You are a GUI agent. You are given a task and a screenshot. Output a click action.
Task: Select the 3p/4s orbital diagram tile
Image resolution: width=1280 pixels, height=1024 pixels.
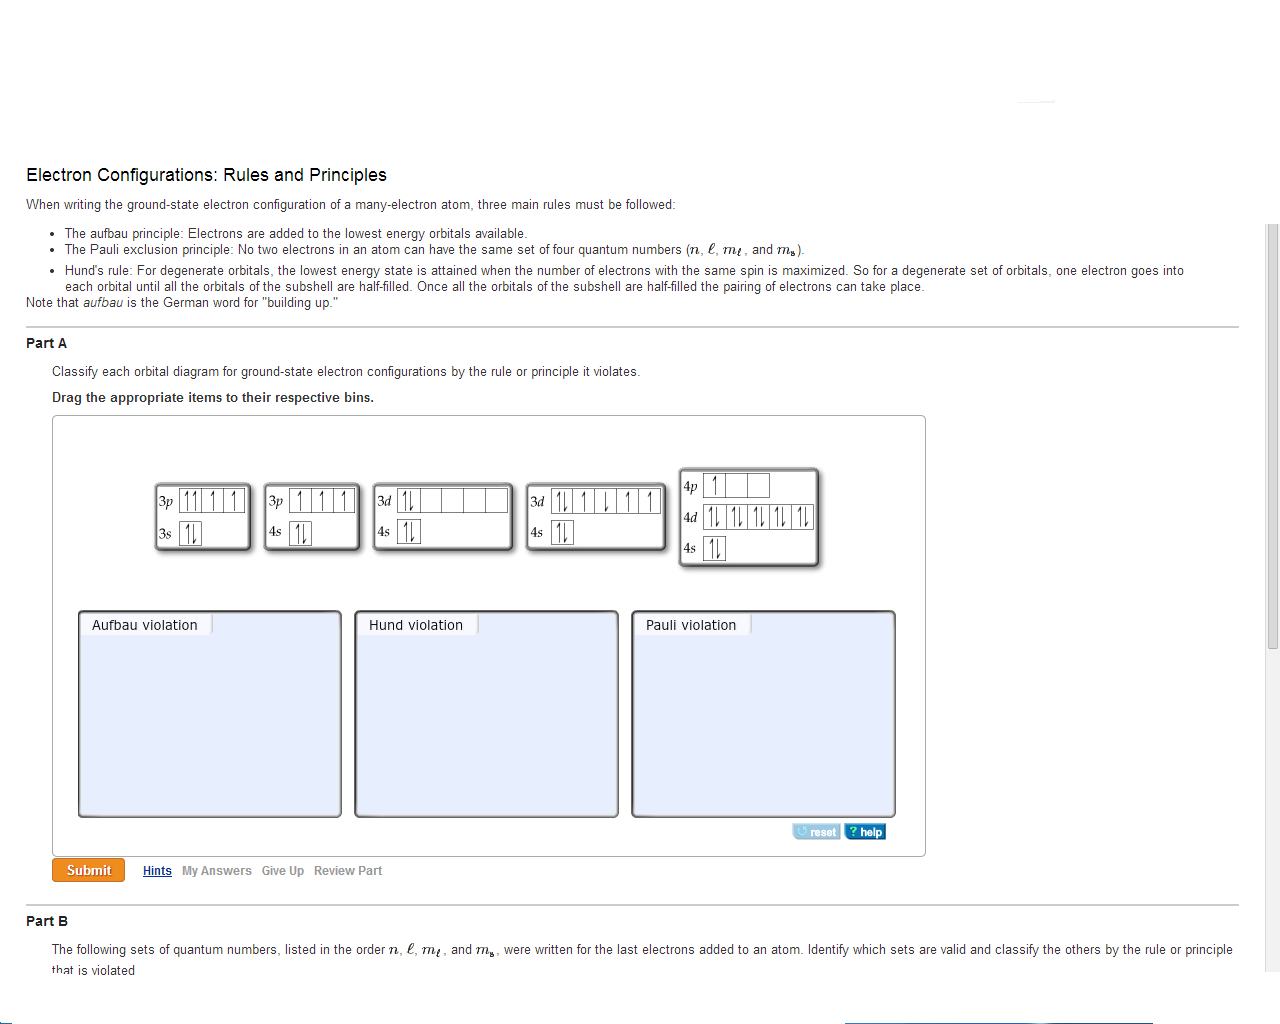[x=312, y=516]
